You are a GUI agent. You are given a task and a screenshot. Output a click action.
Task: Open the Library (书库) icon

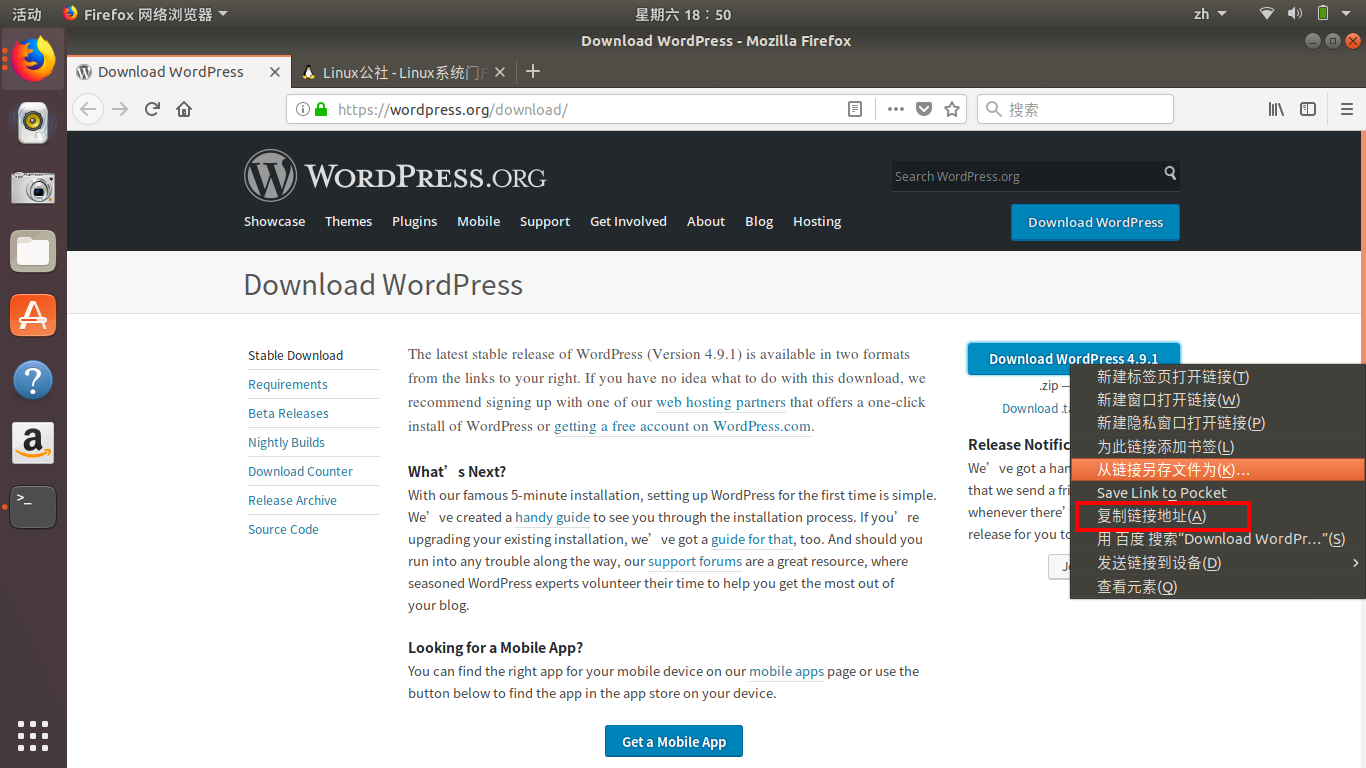point(1276,109)
